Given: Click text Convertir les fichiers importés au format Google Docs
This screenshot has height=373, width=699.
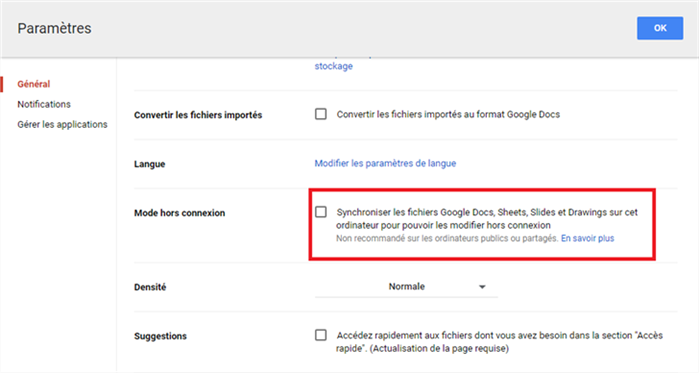Looking at the screenshot, I should tap(448, 115).
